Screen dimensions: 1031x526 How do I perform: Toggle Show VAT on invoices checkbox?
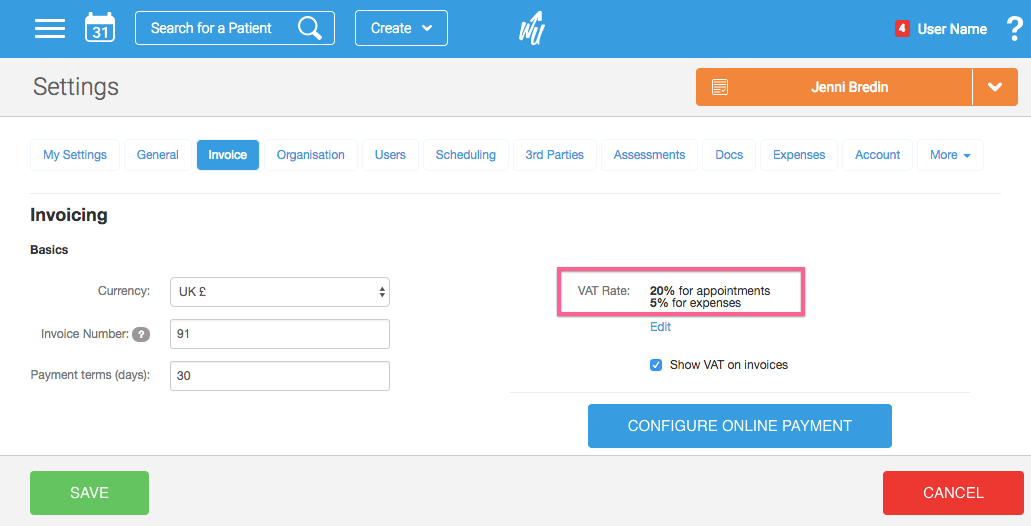point(656,365)
